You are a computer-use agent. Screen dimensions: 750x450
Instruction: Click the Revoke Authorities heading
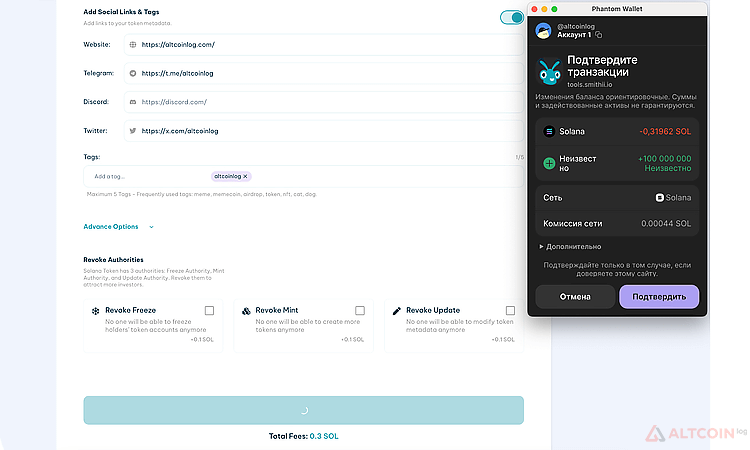113,260
